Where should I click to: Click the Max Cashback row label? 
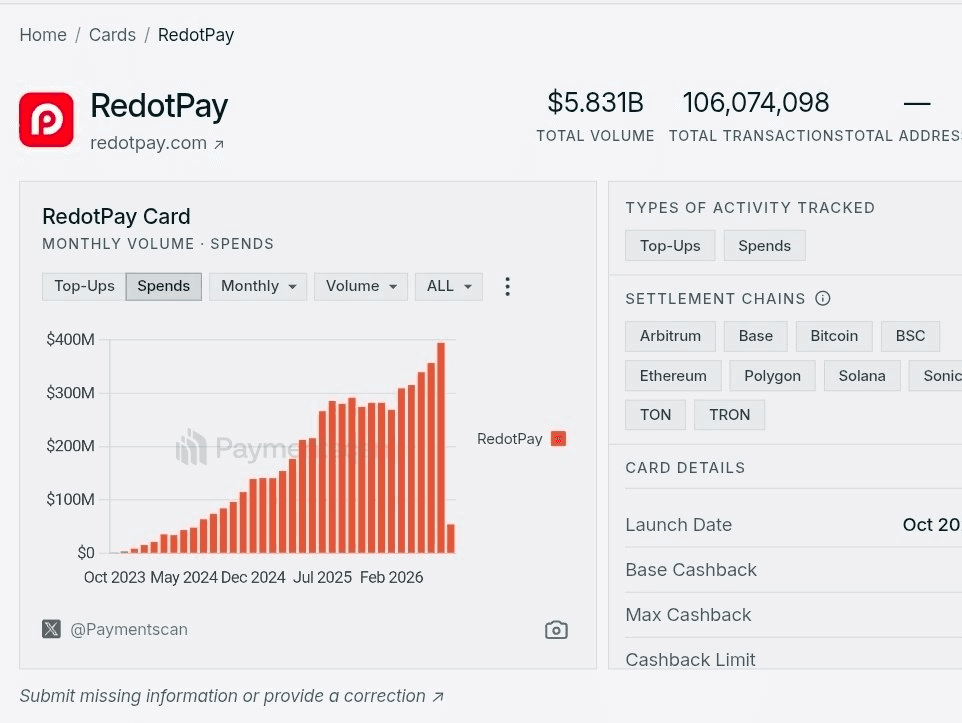(x=688, y=614)
